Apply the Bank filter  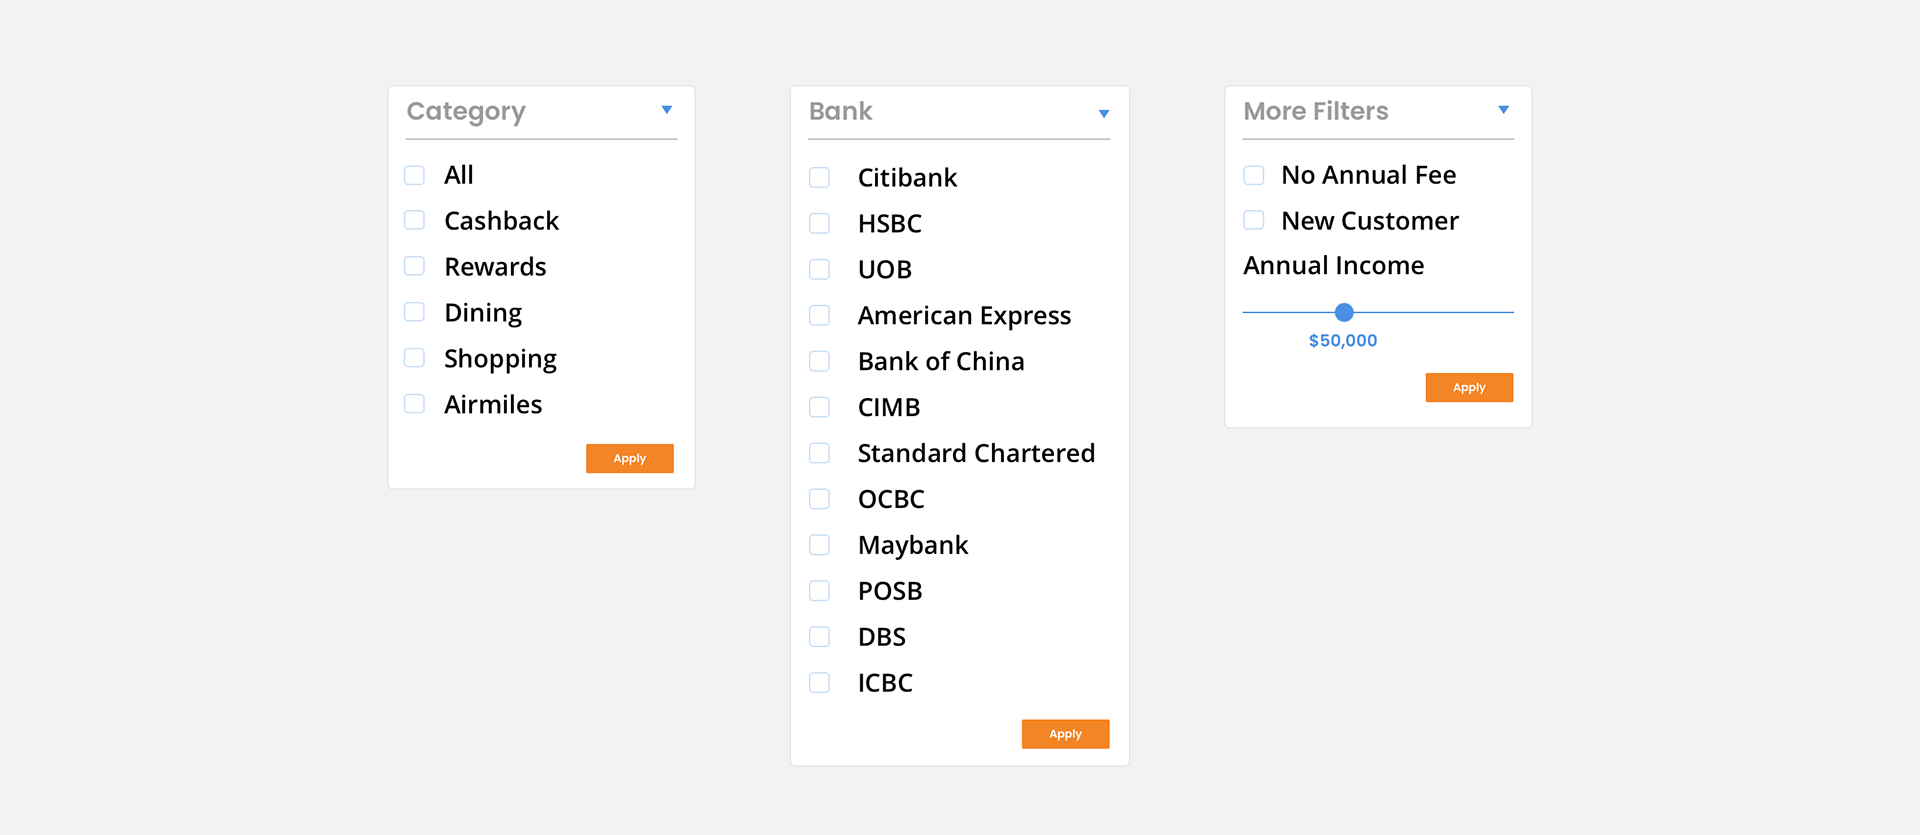(1065, 734)
